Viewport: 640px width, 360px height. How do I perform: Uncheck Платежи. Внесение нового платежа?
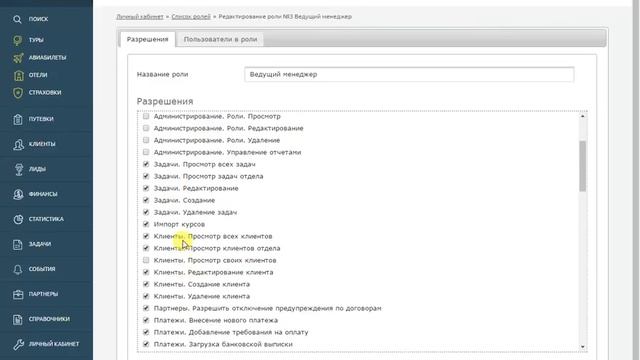(146, 320)
